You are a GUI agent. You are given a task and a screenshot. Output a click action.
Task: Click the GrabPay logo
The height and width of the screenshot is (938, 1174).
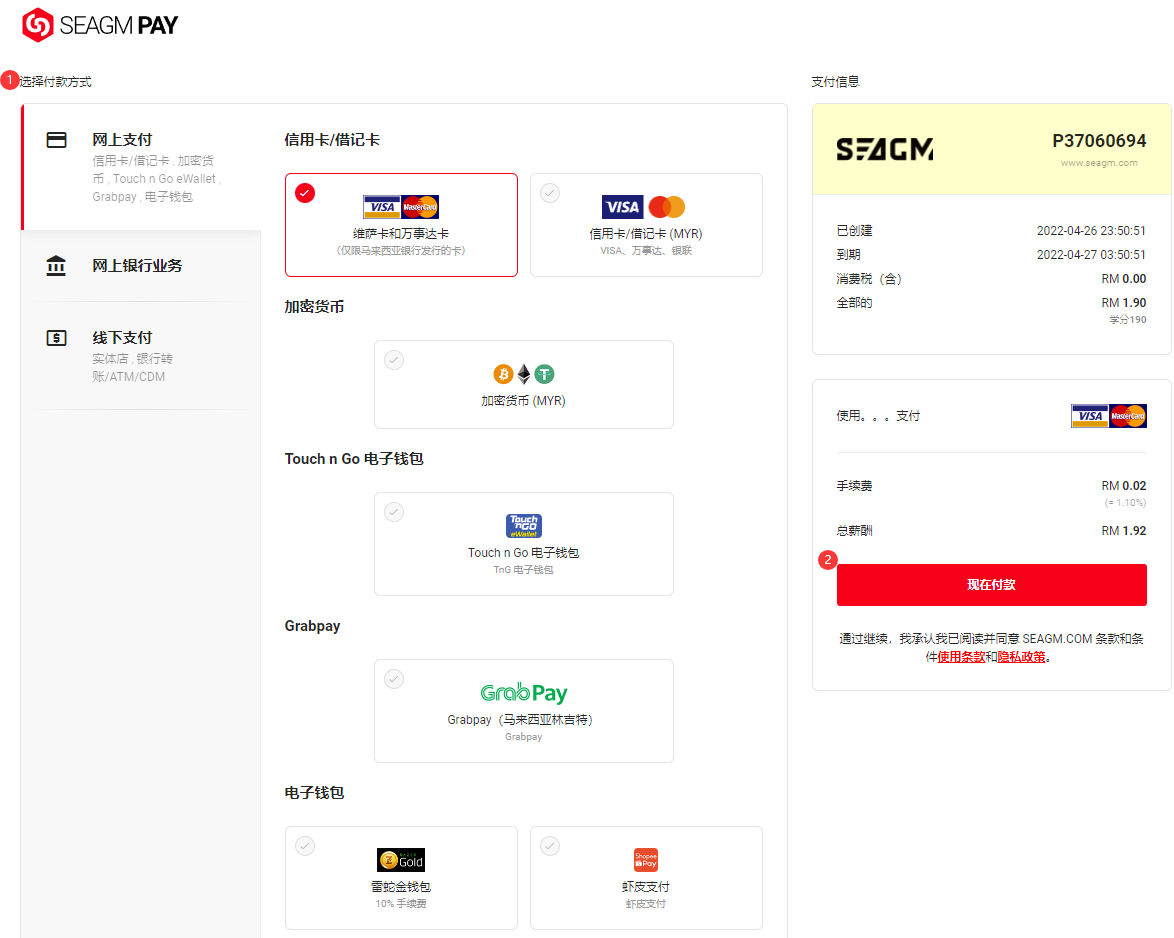(x=523, y=692)
